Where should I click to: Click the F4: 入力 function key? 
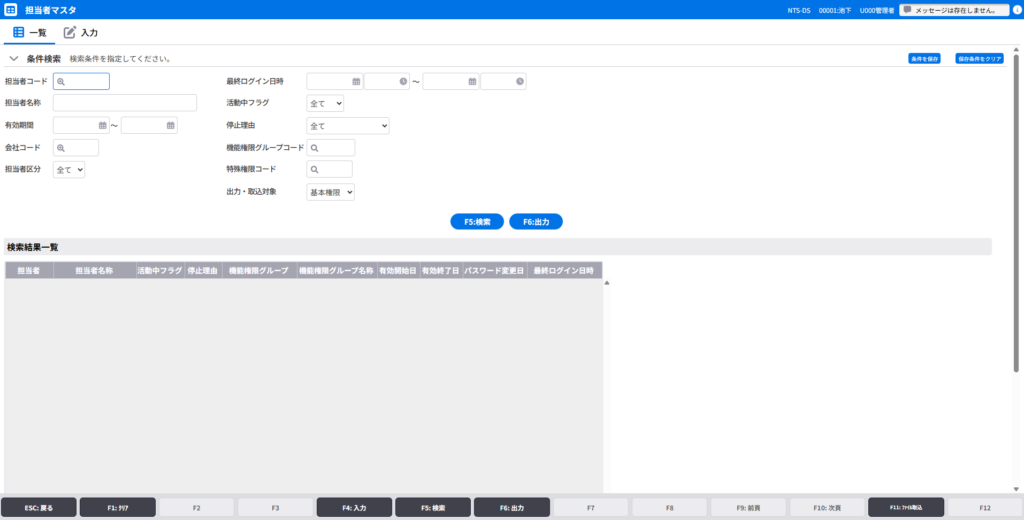354,508
